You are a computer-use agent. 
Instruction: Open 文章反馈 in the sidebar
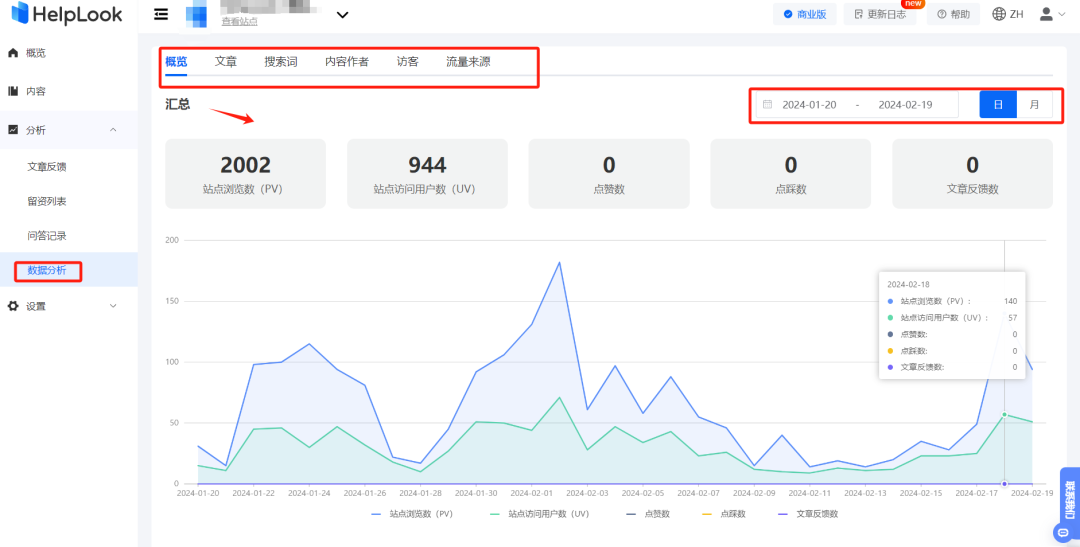47,167
